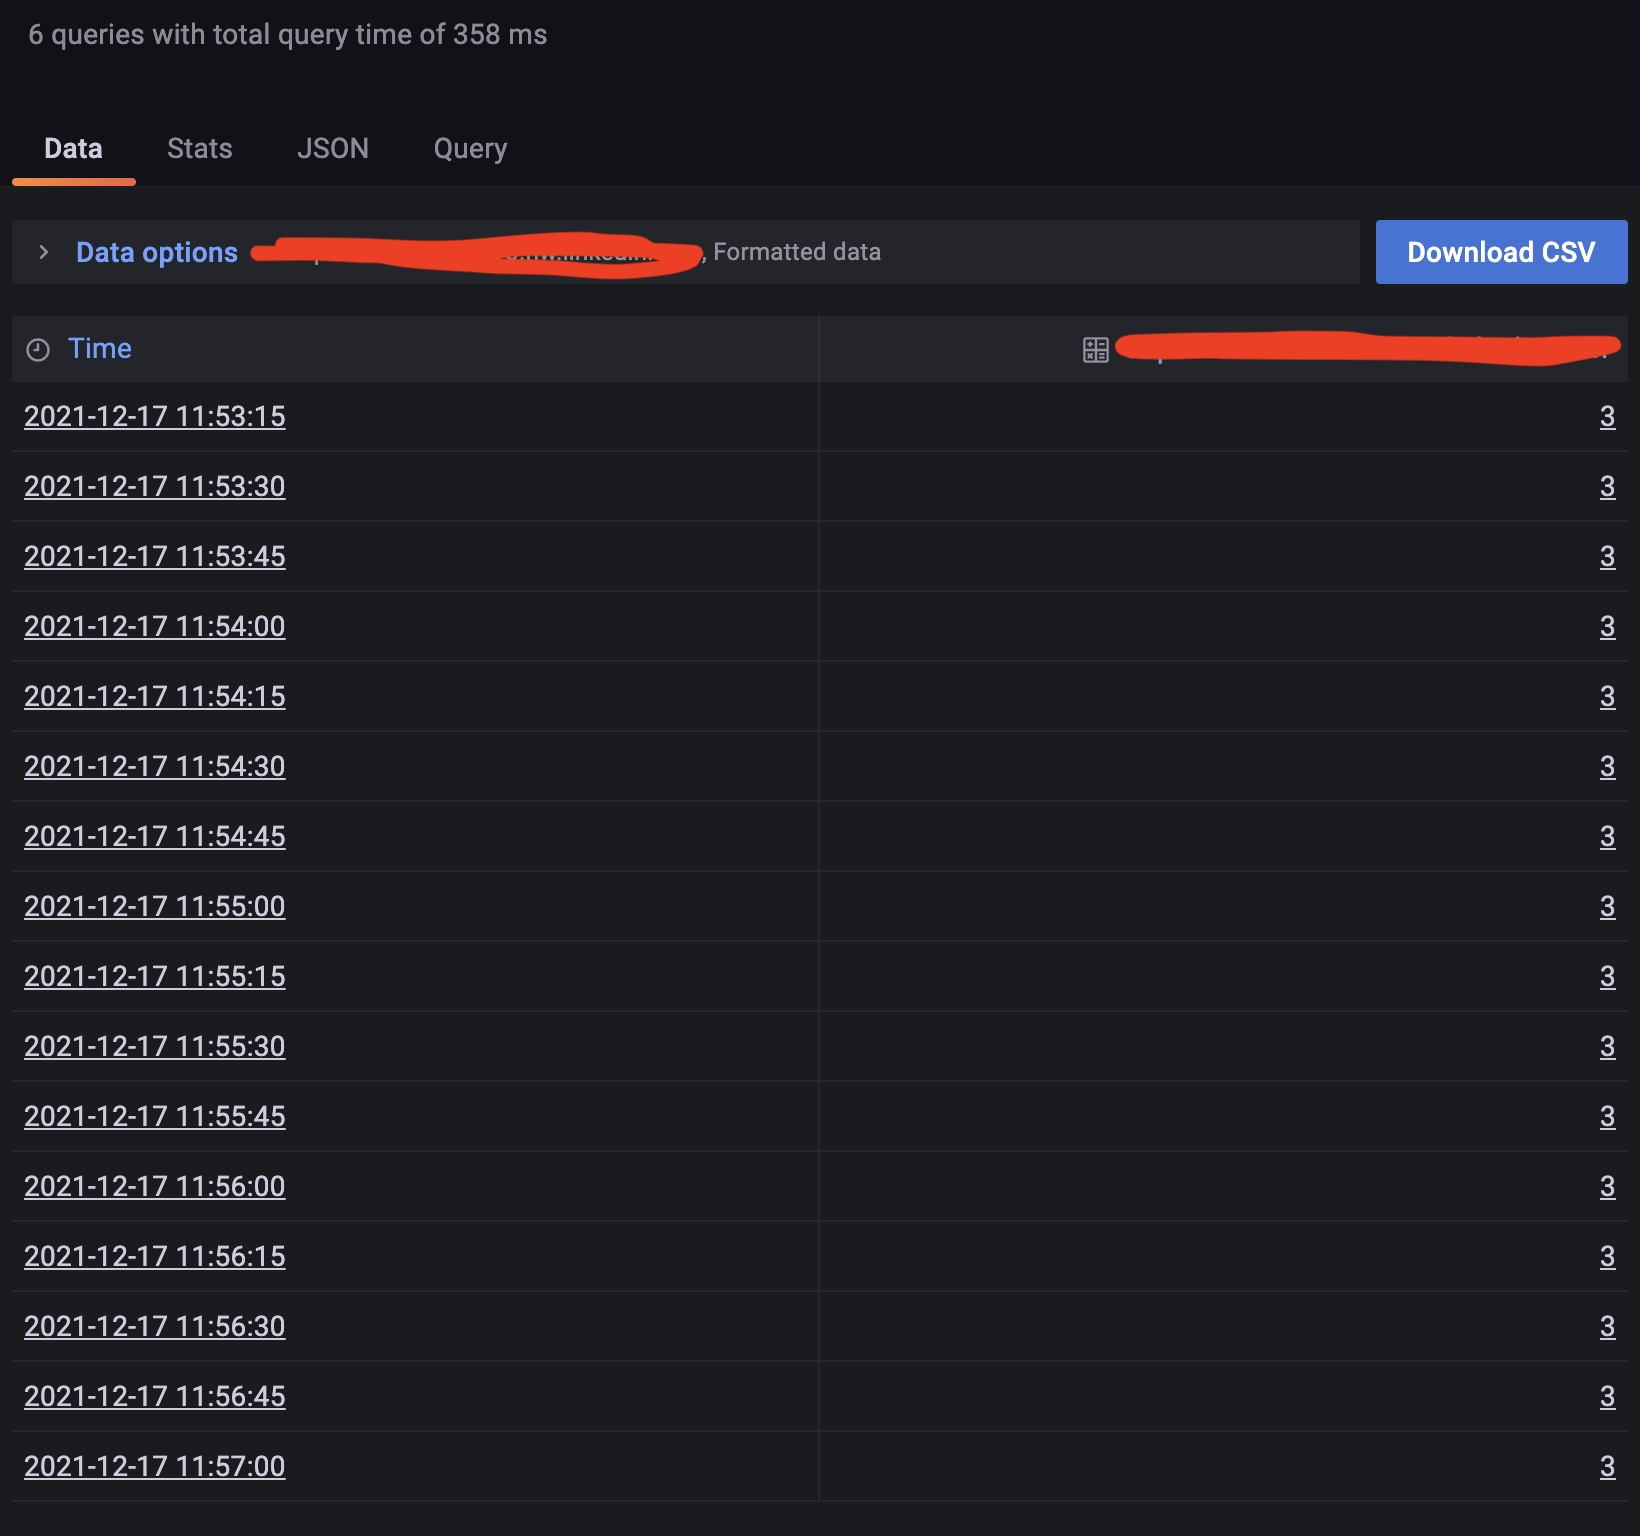Click value 3 for the 11:54:15 row
Image resolution: width=1640 pixels, height=1536 pixels.
pyautogui.click(x=1608, y=696)
